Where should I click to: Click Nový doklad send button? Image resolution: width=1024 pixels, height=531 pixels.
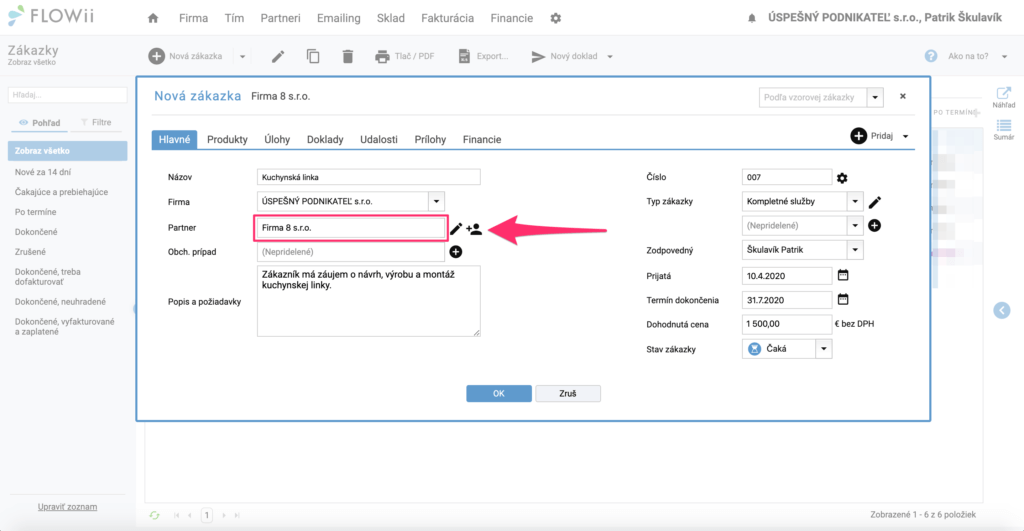(x=564, y=57)
